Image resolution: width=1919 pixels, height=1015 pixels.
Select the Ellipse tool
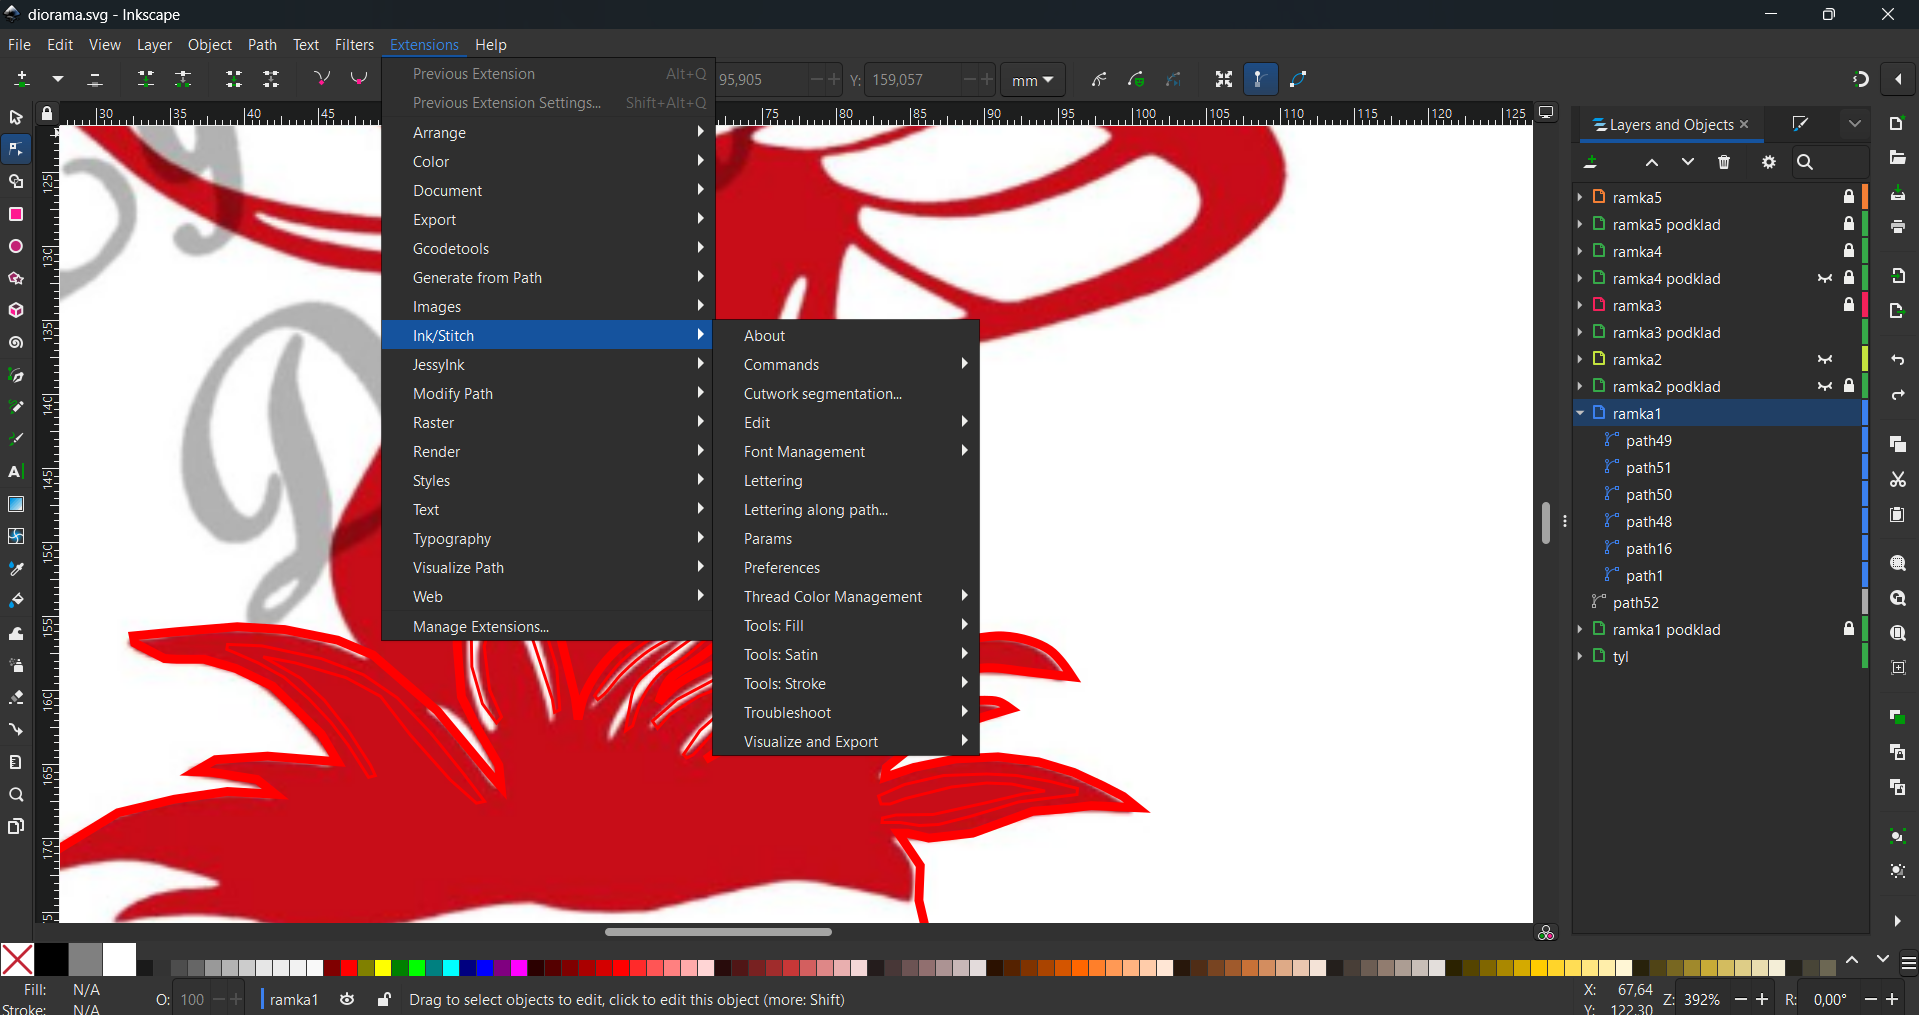click(16, 246)
